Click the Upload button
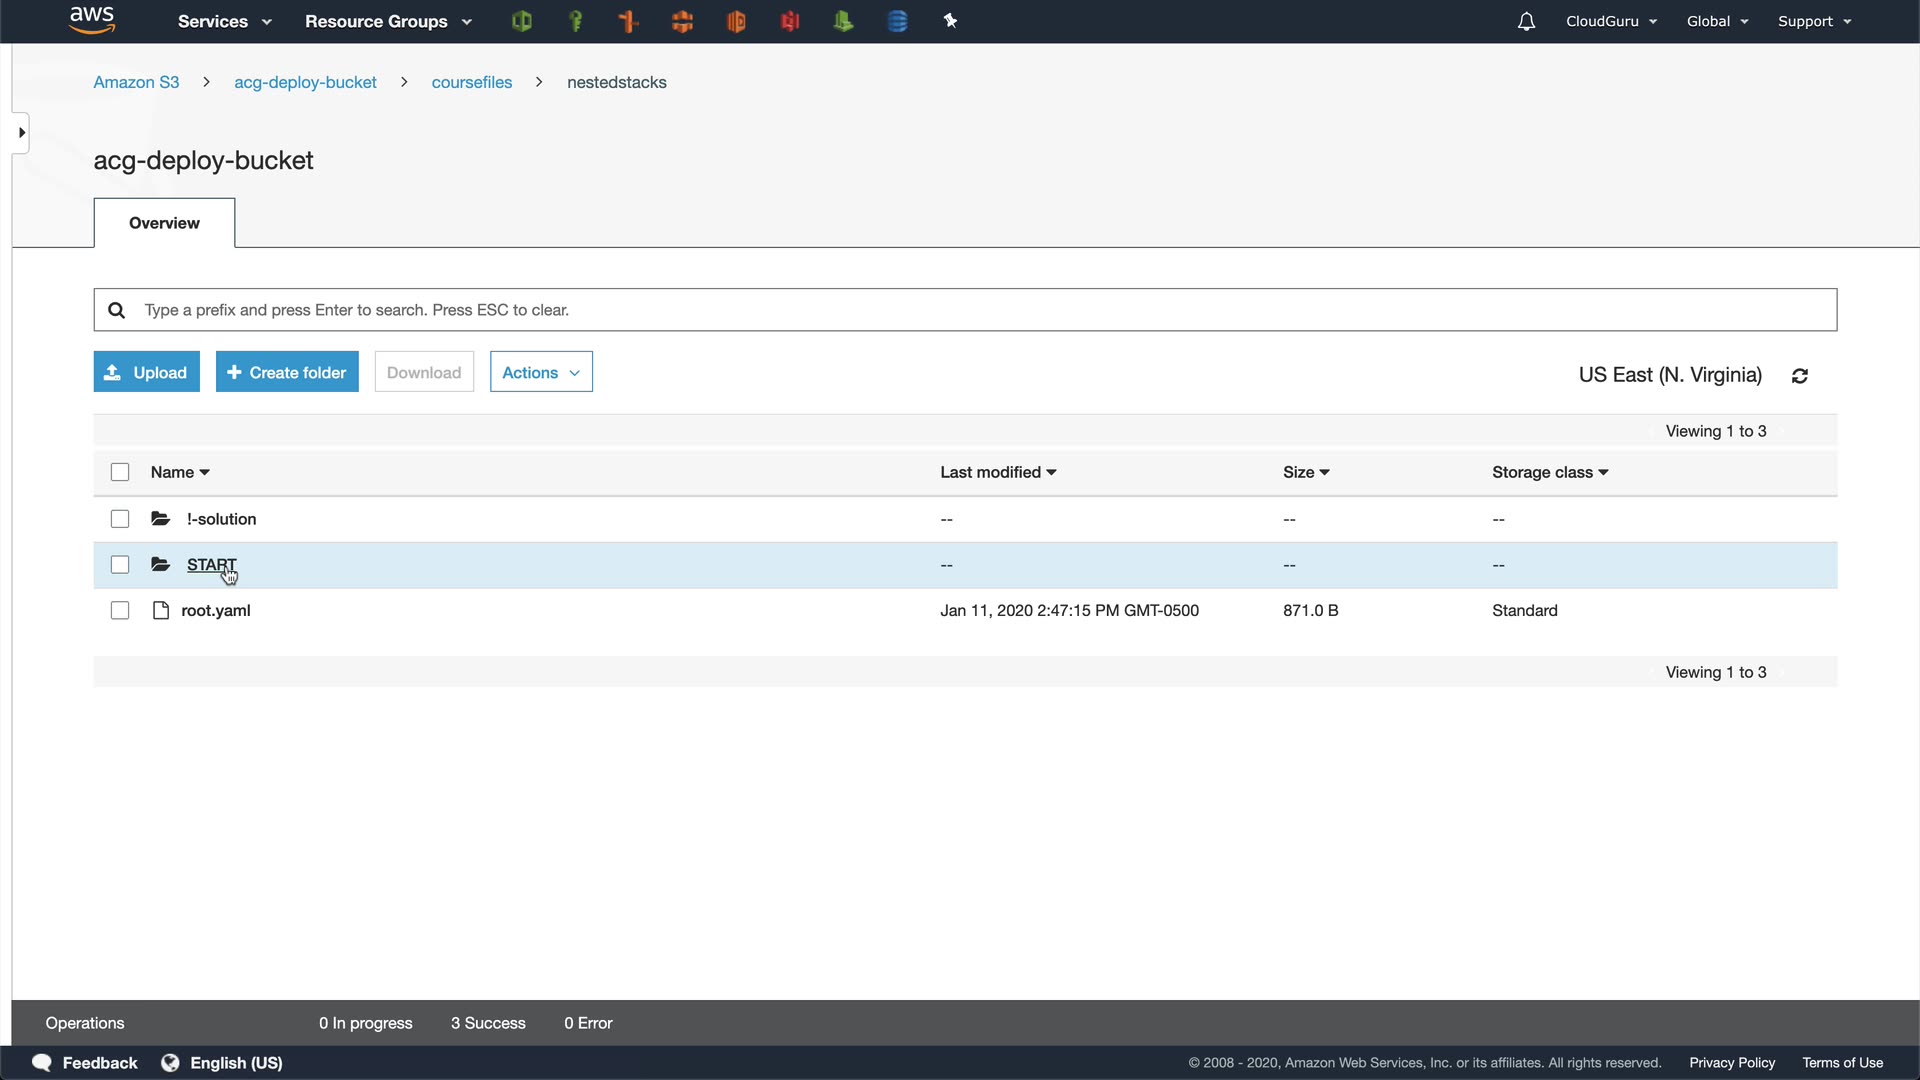Viewport: 1920px width, 1080px height. (x=147, y=372)
